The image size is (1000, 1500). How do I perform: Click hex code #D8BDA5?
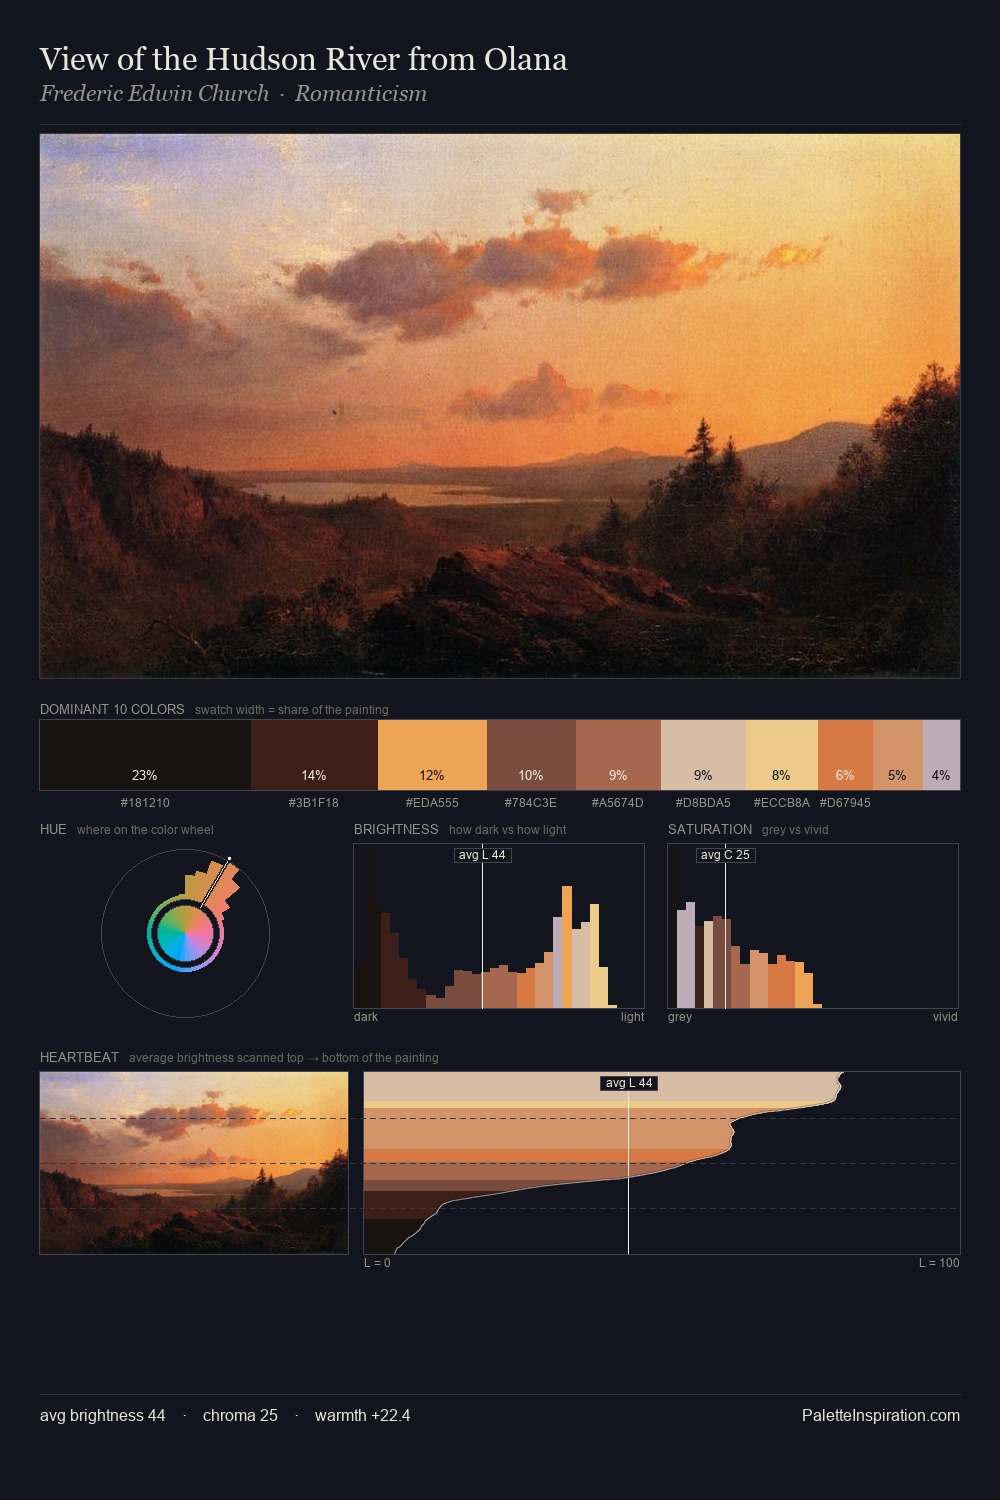click(x=703, y=803)
